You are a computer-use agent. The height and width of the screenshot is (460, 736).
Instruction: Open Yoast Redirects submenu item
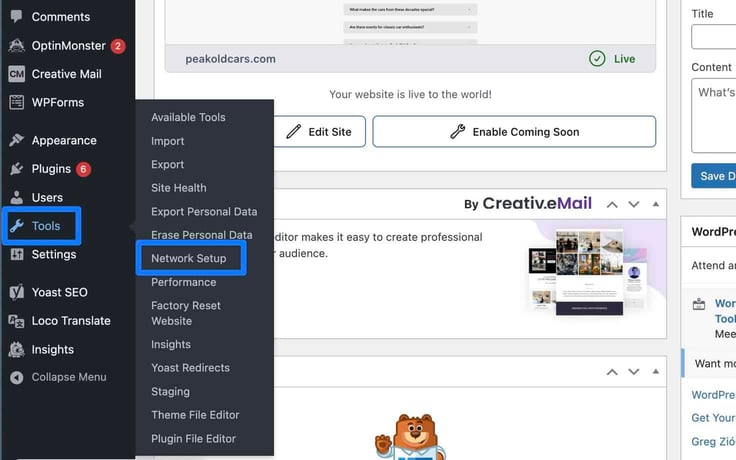coord(191,368)
